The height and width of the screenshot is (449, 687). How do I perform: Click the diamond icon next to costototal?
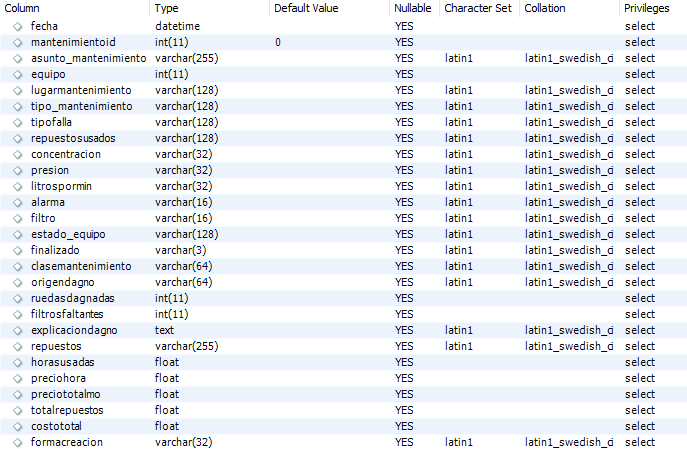tap(18, 427)
